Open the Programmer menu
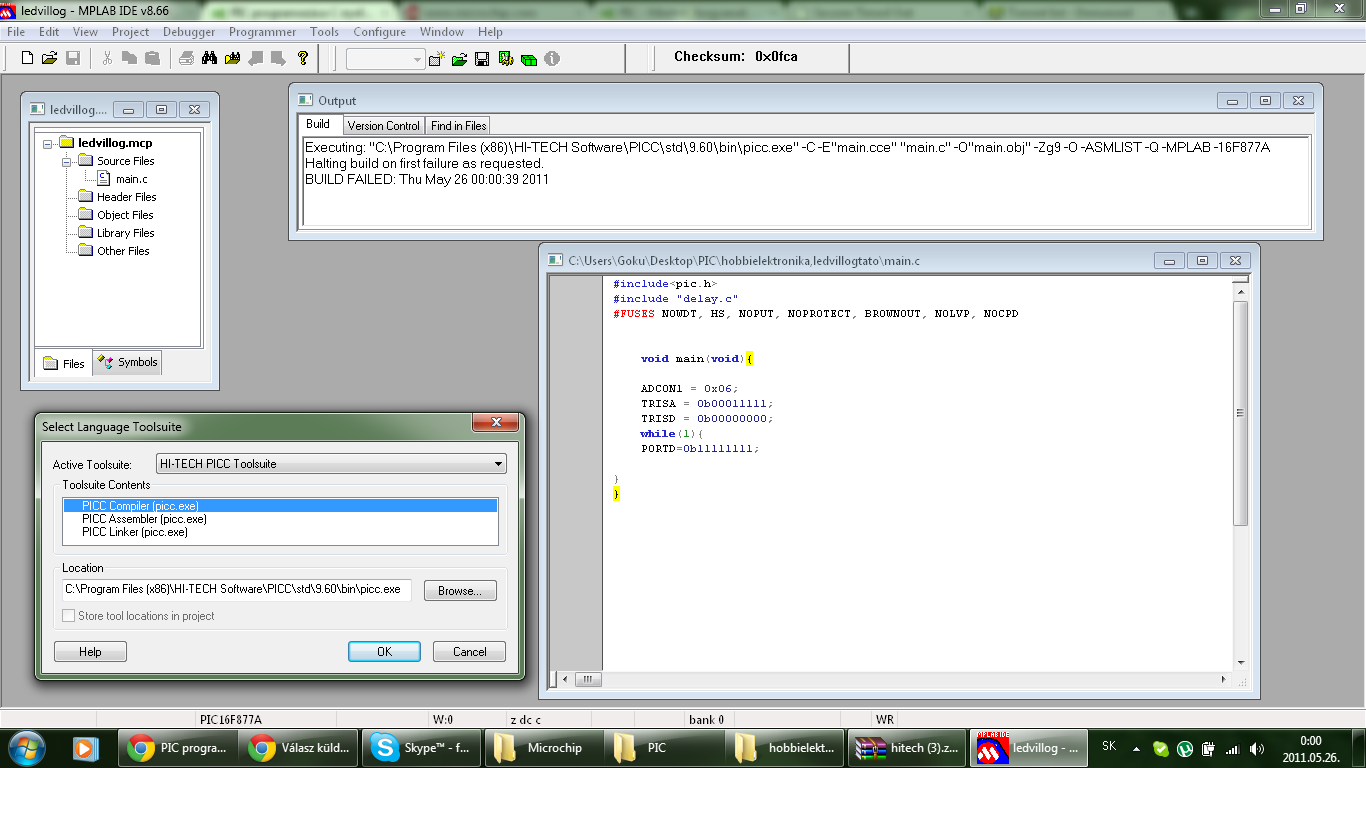1366x819 pixels. (262, 32)
